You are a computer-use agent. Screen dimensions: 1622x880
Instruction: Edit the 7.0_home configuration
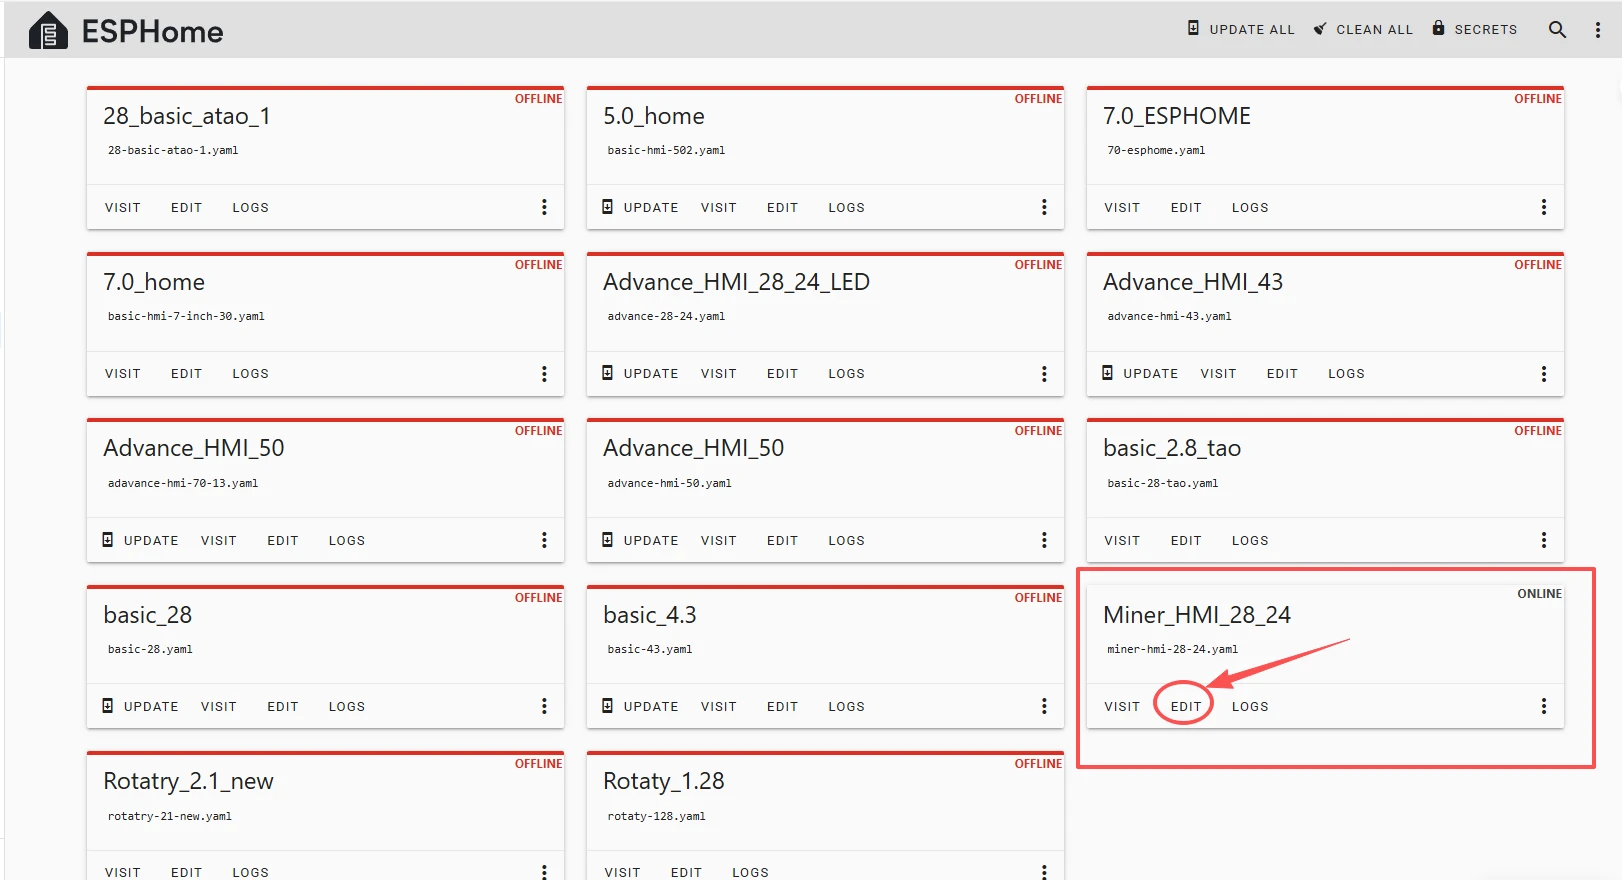[x=186, y=373]
